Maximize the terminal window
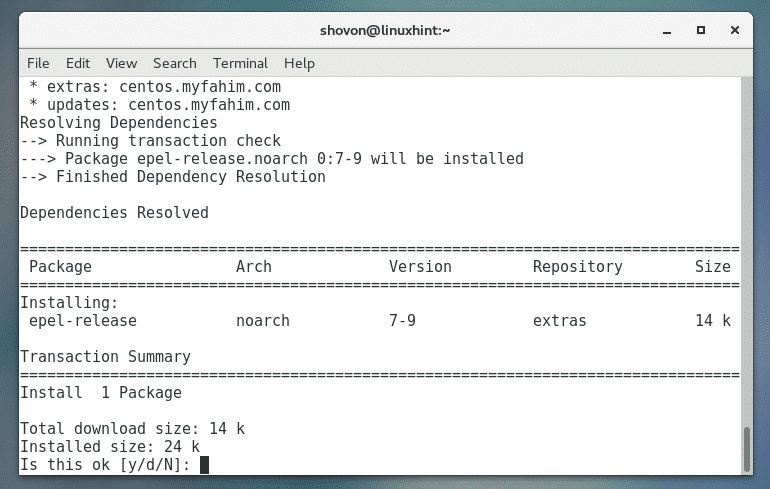The image size is (770, 489). click(700, 31)
